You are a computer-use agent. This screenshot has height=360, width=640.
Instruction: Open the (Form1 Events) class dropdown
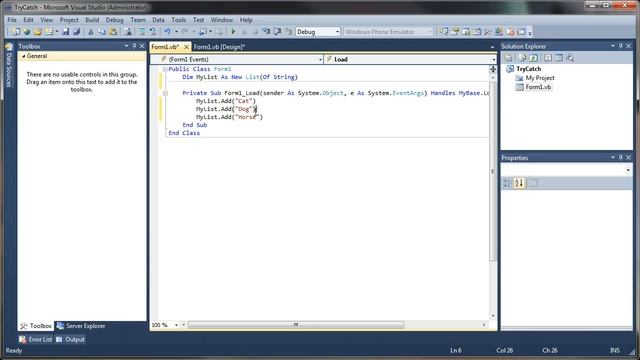pos(320,60)
